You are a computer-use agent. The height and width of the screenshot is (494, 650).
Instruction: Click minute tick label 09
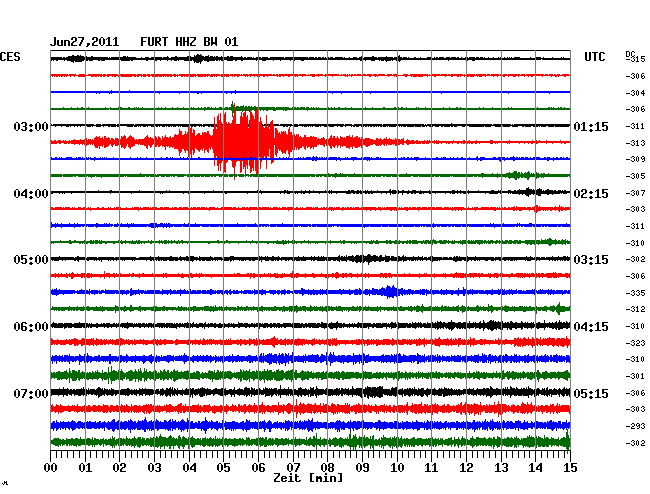coord(362,467)
